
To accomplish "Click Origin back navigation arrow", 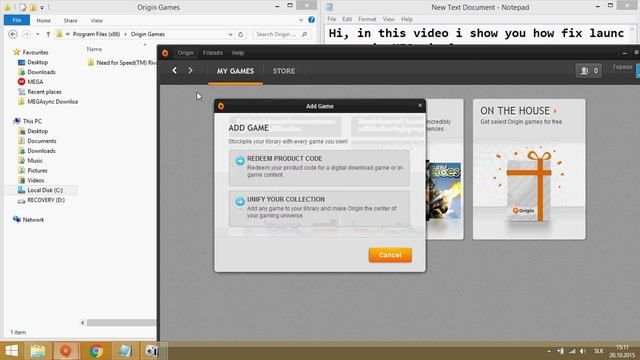I will pyautogui.click(x=174, y=70).
